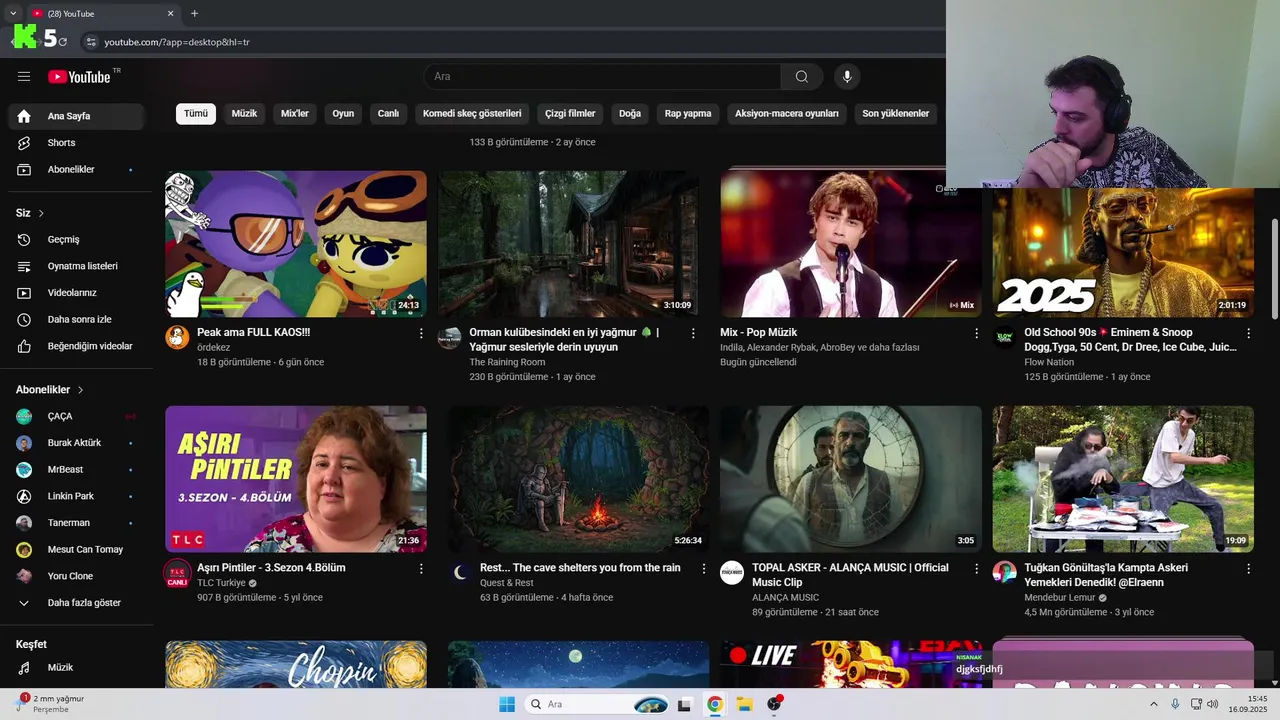This screenshot has height=720, width=1280.
Task: Open Orman kulübesi rain video thumbnail
Action: click(568, 244)
